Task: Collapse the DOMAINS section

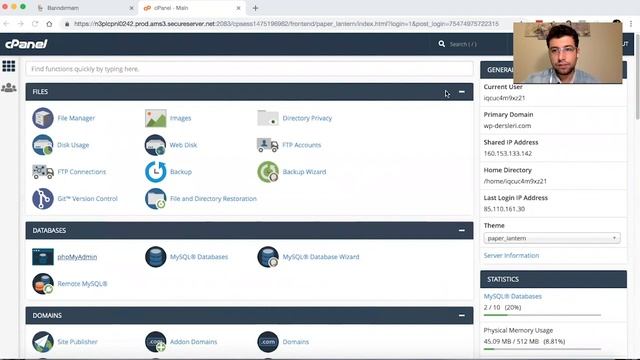Action: click(462, 316)
